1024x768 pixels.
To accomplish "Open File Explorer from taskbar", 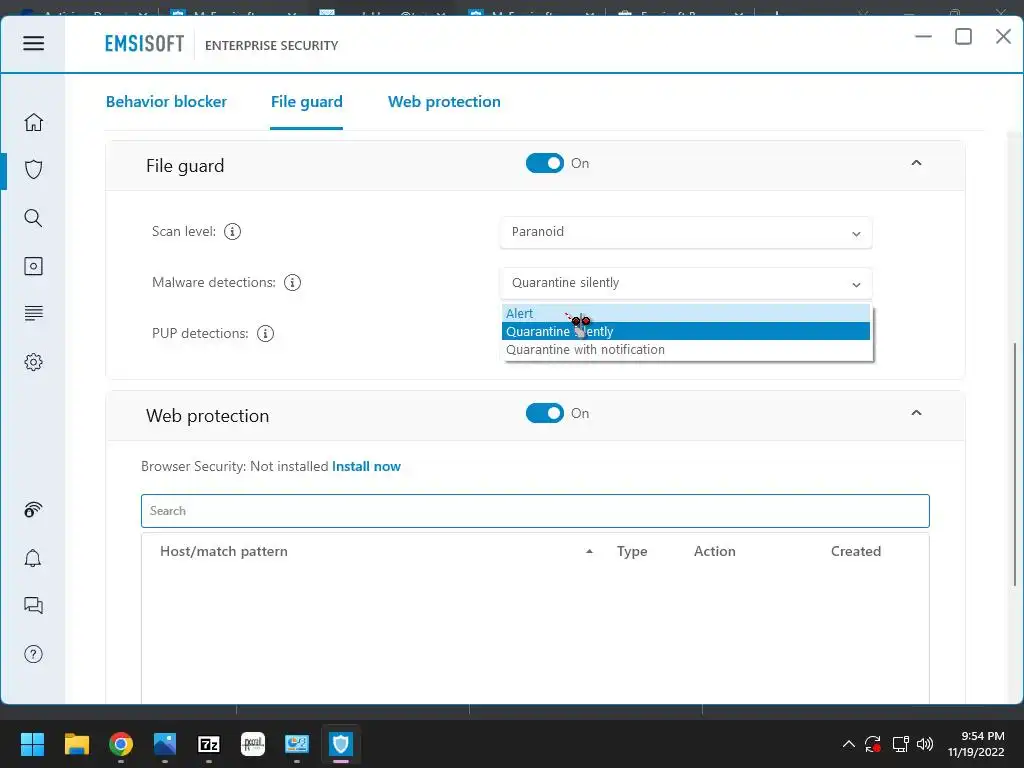I will [76, 744].
